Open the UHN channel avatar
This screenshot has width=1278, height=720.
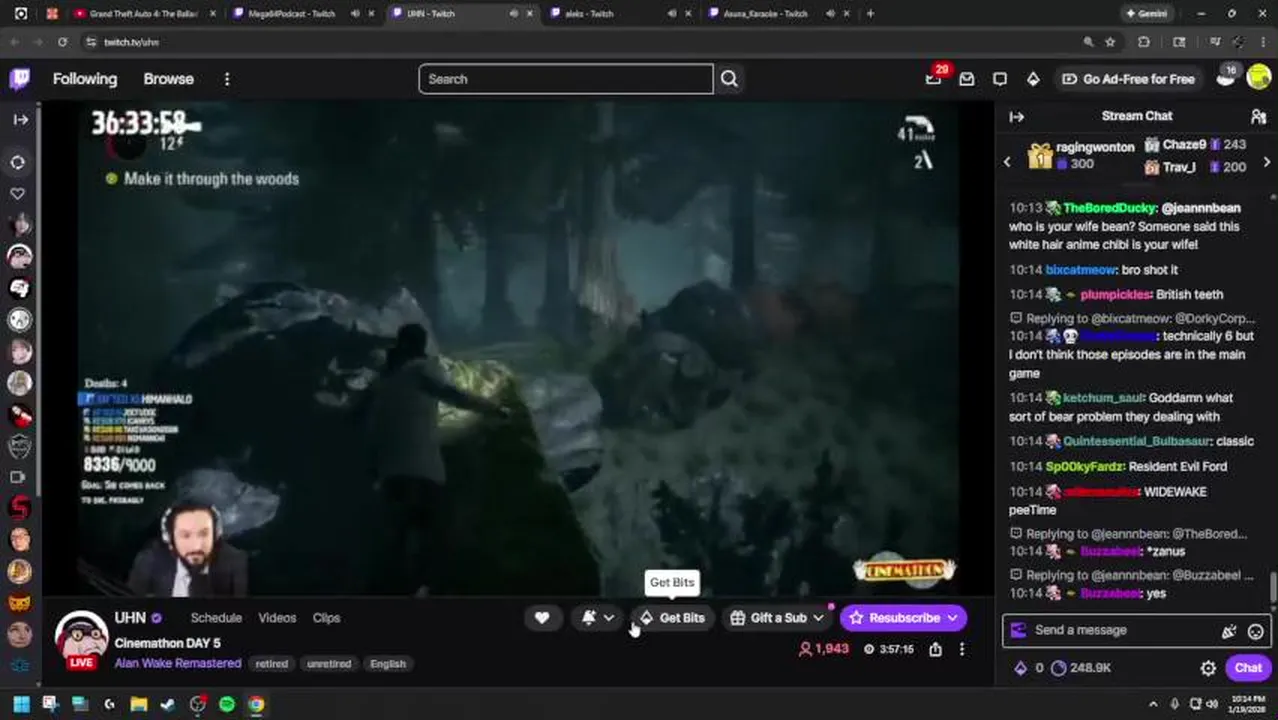pos(81,637)
